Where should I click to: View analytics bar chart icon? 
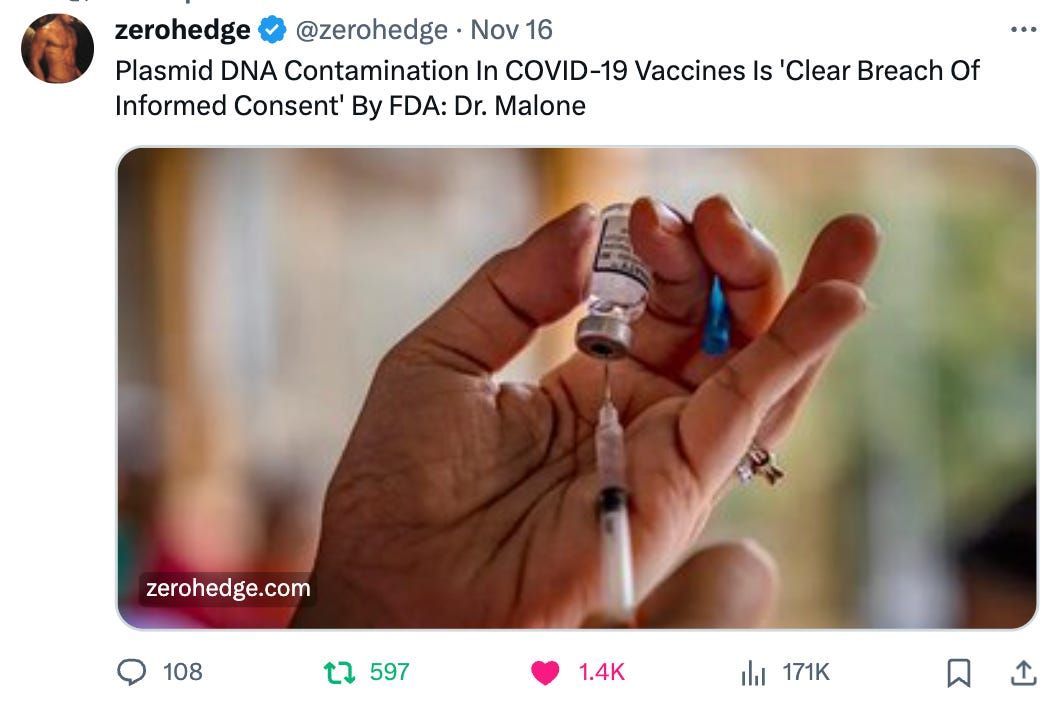pyautogui.click(x=753, y=673)
